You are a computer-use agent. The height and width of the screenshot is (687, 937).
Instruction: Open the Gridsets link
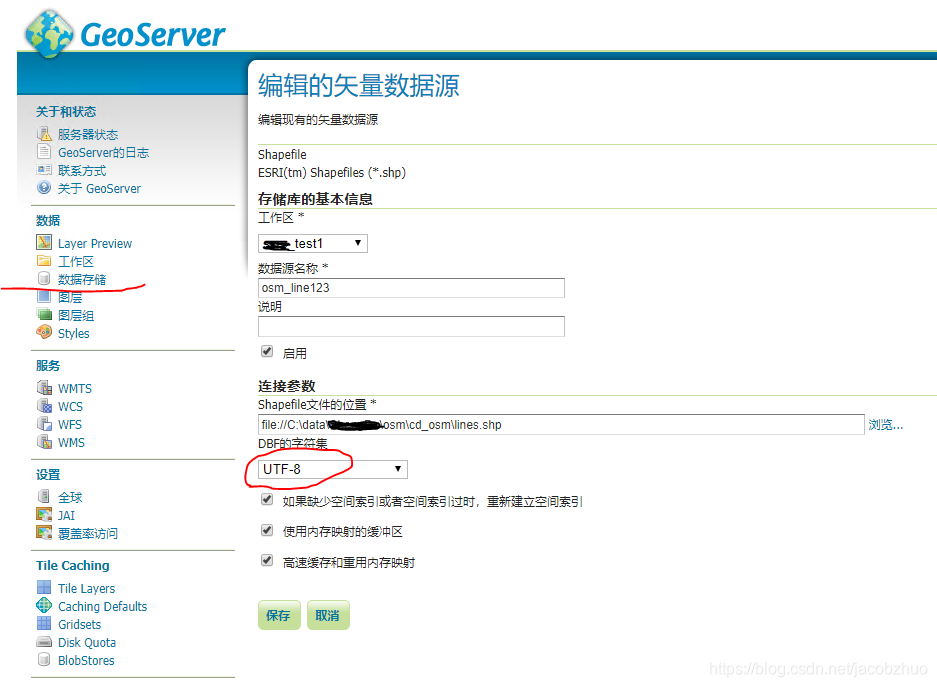point(79,624)
